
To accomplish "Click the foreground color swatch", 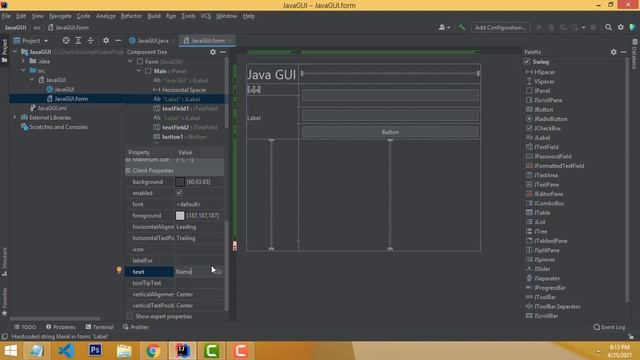I will [180, 216].
